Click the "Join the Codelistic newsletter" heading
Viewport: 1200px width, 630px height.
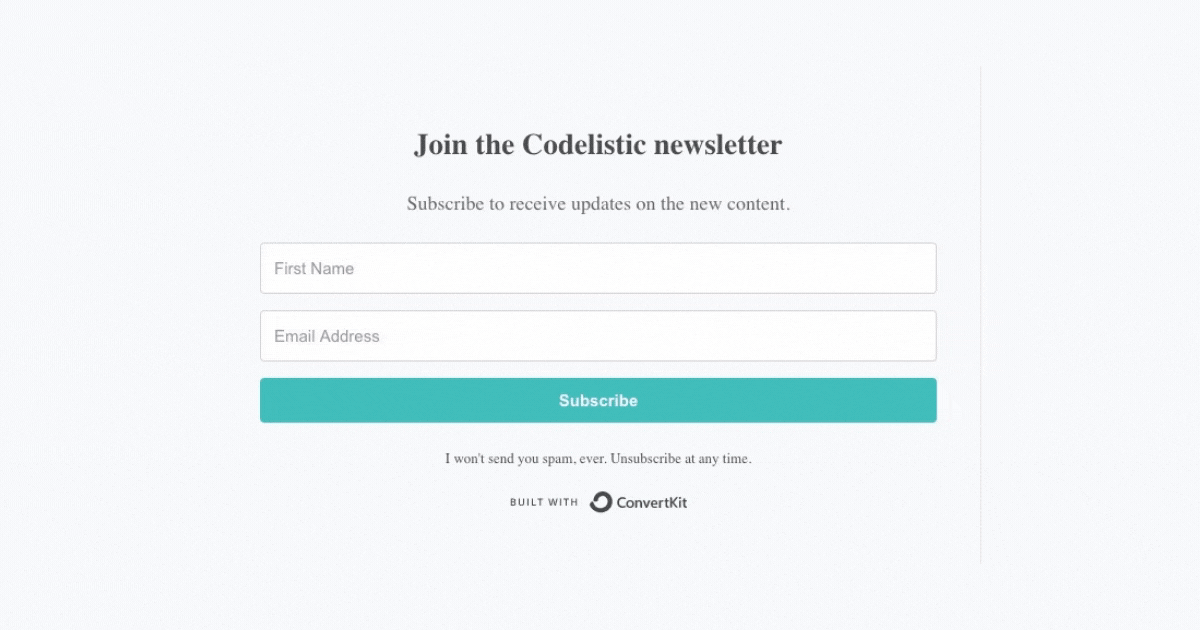click(598, 145)
